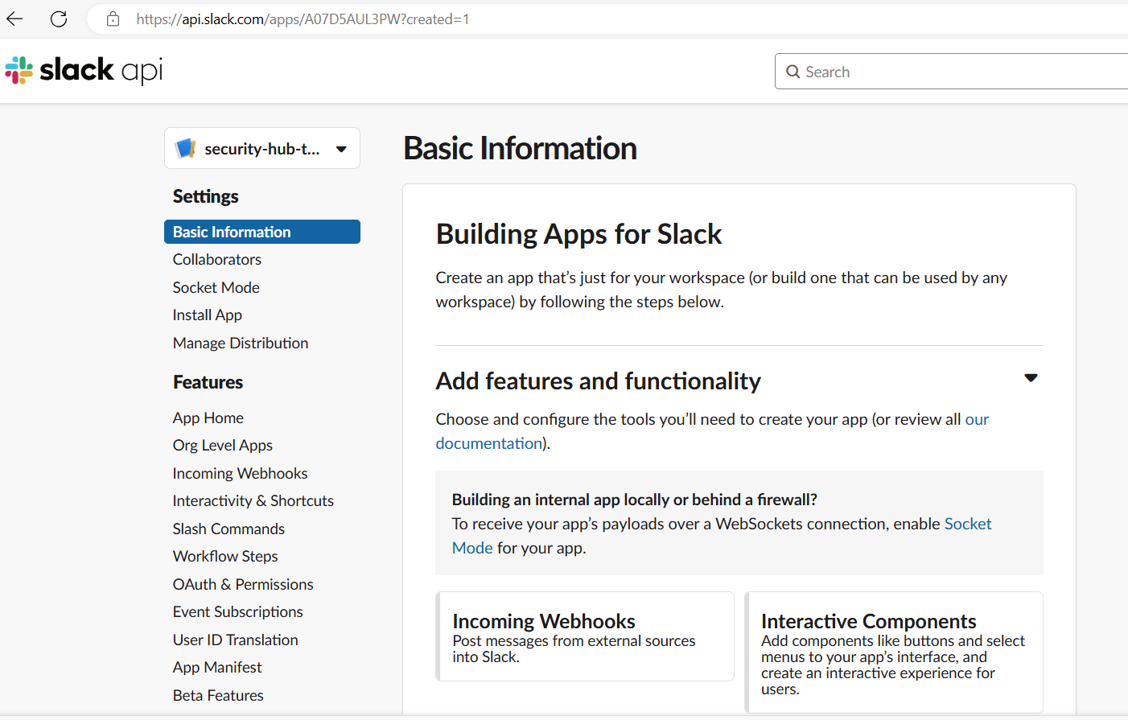Collapse the Add features and functionality section
The width and height of the screenshot is (1128, 720).
[1031, 378]
